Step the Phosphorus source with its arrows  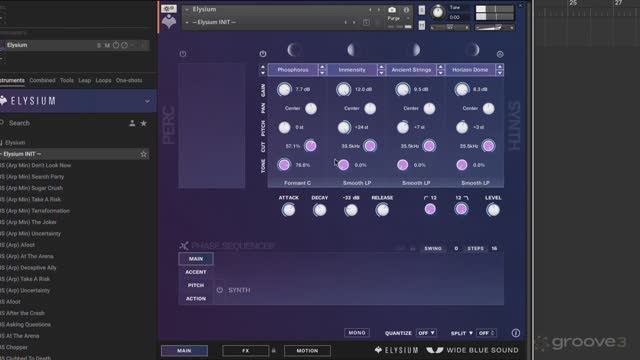(322, 70)
